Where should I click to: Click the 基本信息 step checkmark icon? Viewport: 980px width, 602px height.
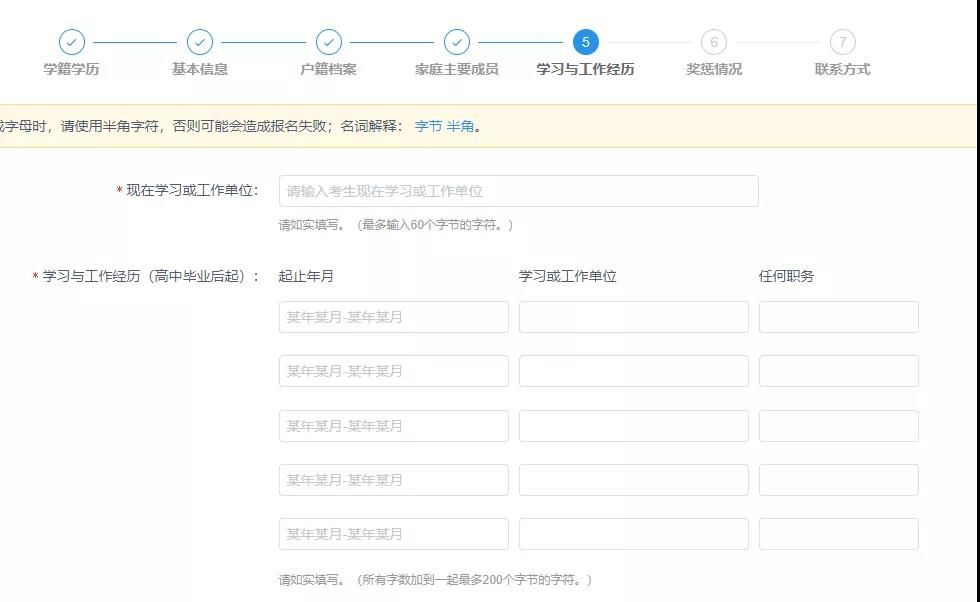(x=200, y=42)
